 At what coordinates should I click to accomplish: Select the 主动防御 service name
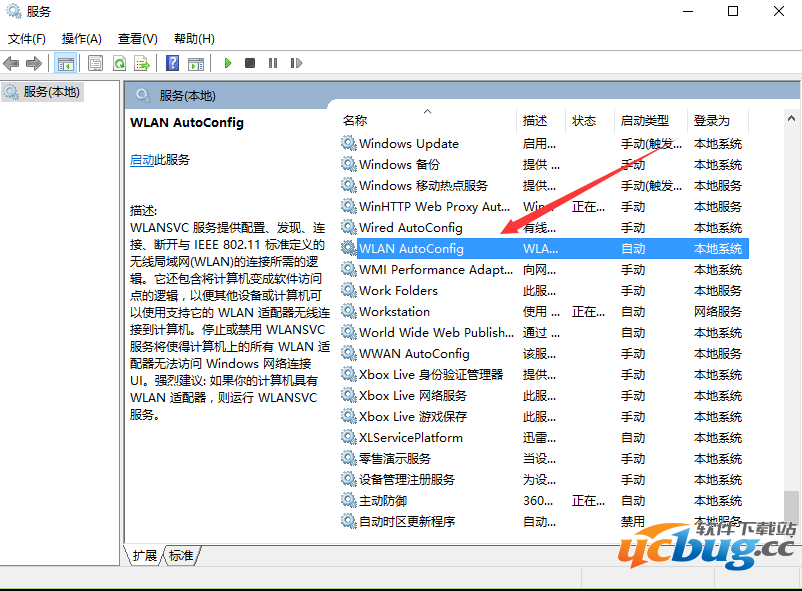click(383, 500)
